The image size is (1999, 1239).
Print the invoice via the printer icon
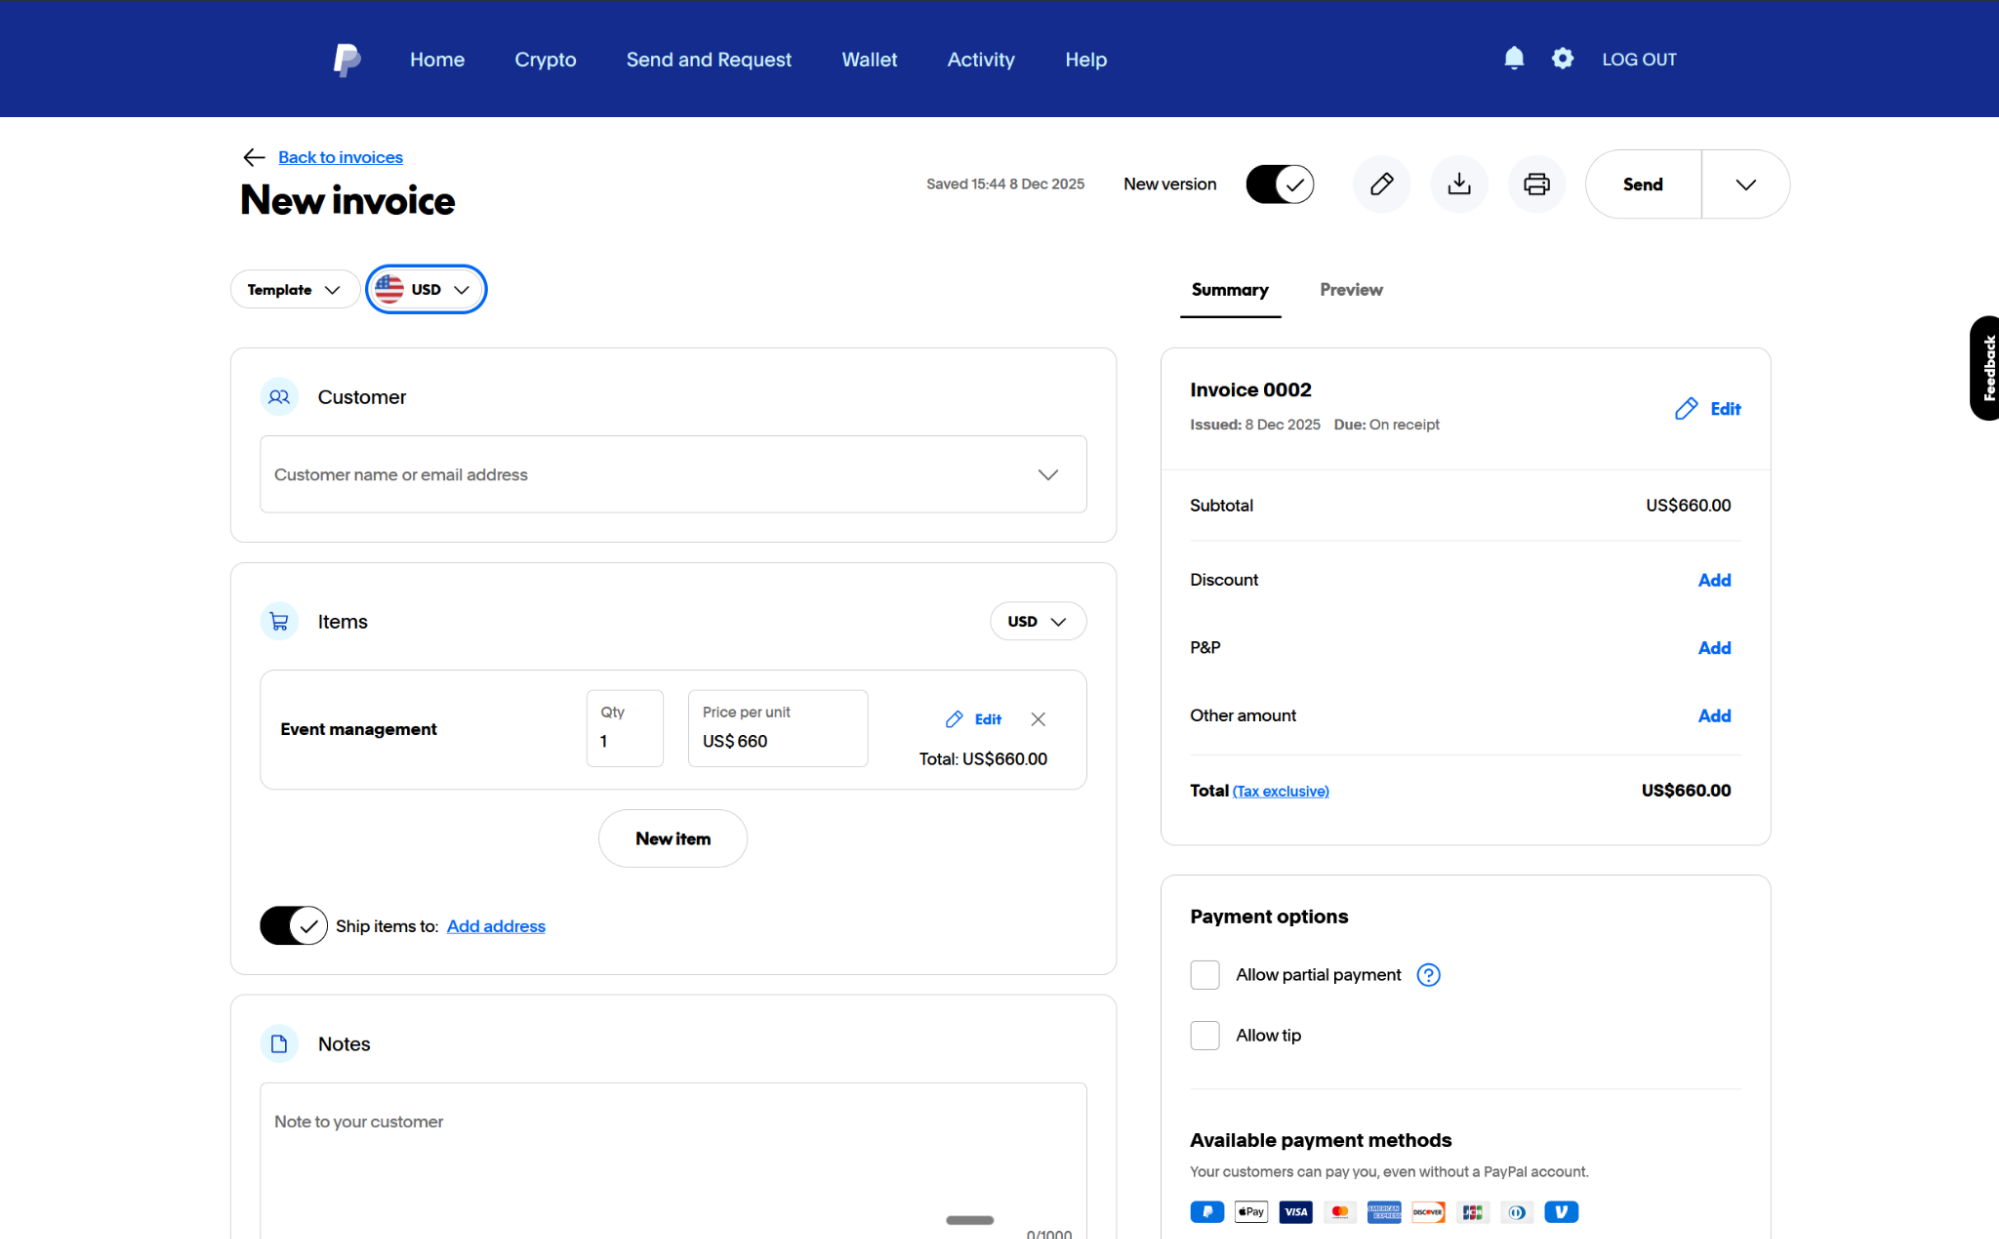click(1536, 184)
